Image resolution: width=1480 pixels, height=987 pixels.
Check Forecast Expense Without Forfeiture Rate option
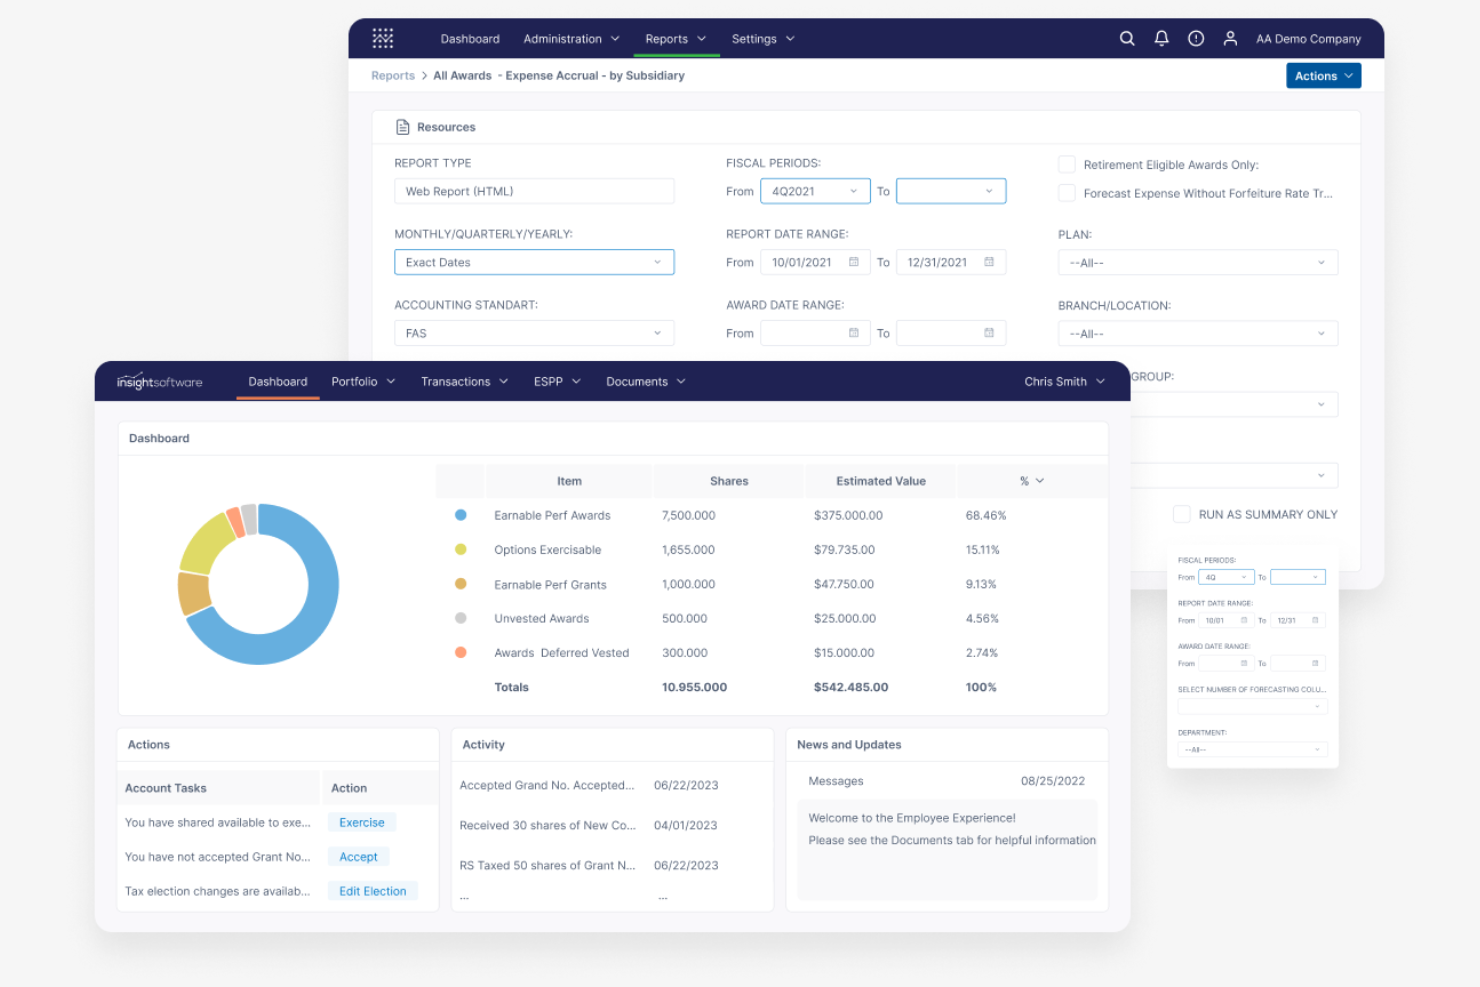tap(1066, 193)
